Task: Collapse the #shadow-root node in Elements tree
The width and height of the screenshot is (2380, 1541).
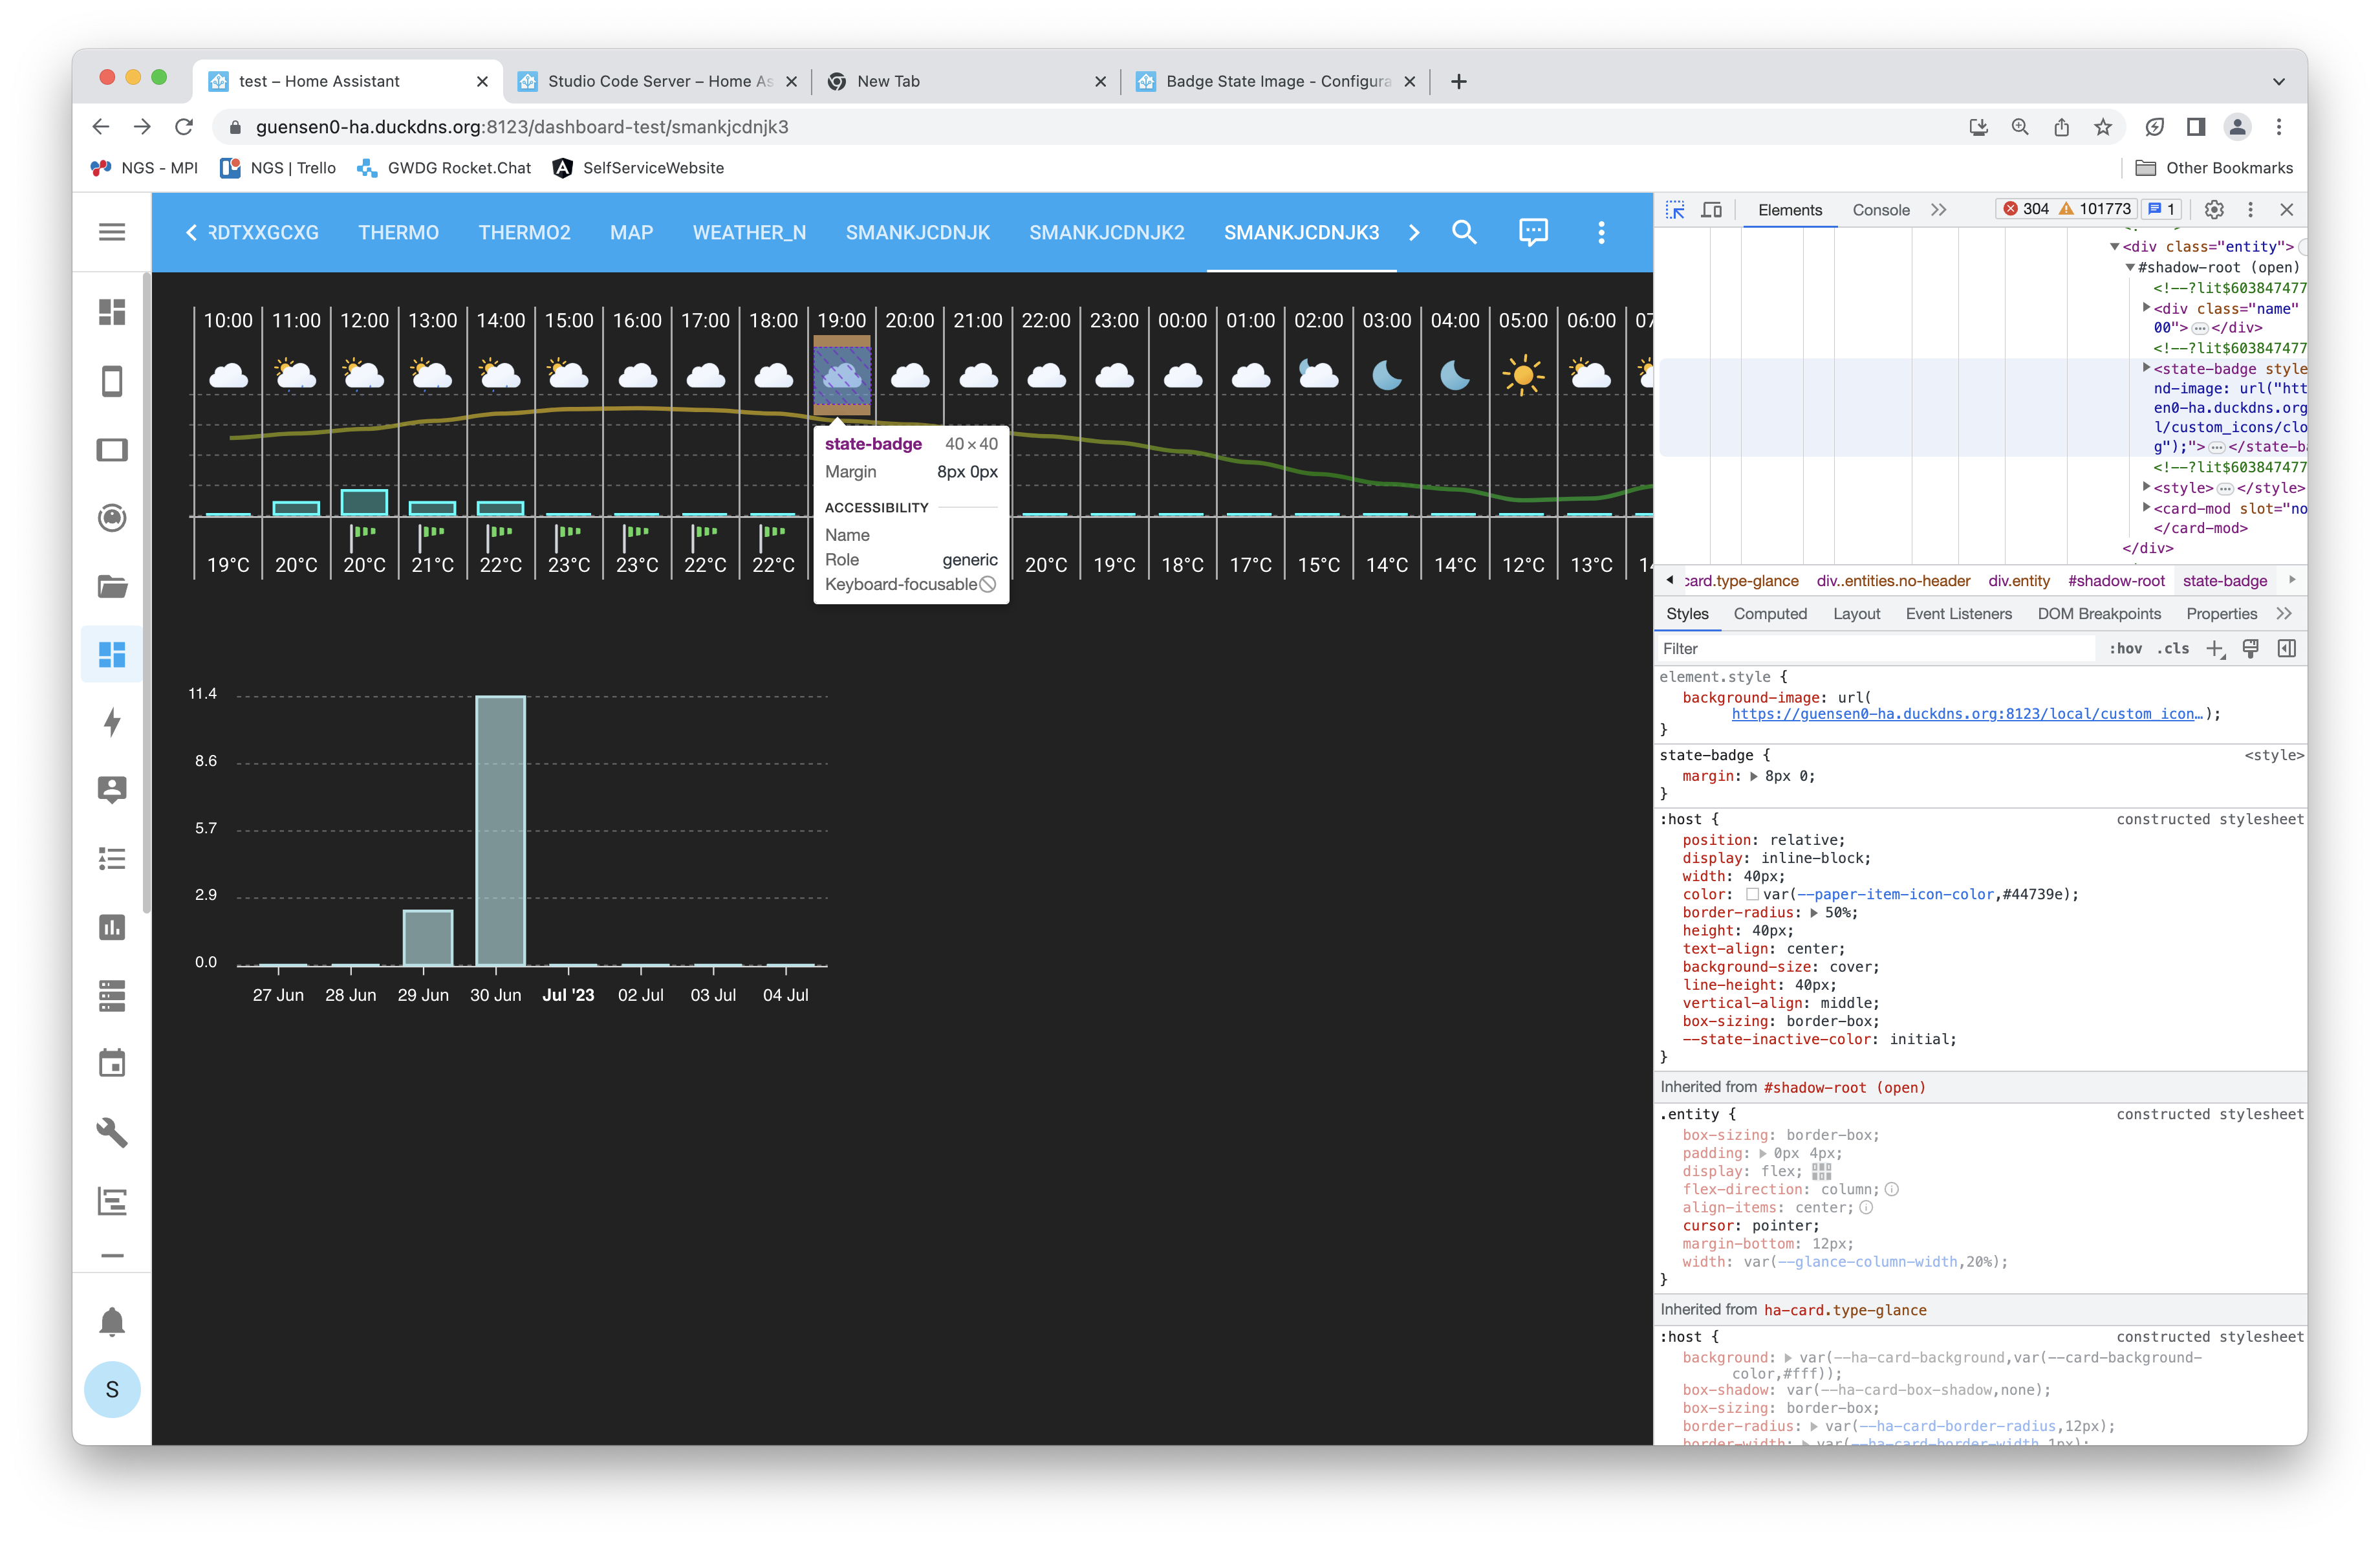Action: [x=2130, y=267]
